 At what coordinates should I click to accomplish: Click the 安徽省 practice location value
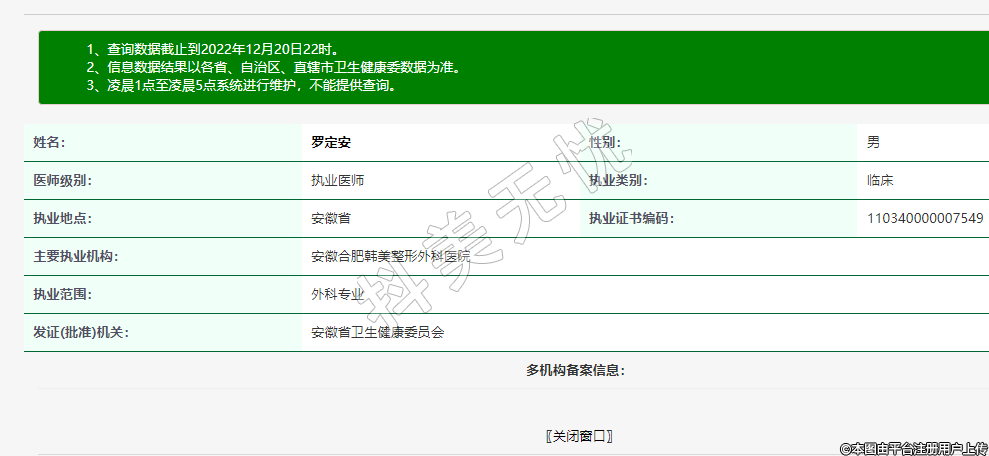tap(331, 219)
